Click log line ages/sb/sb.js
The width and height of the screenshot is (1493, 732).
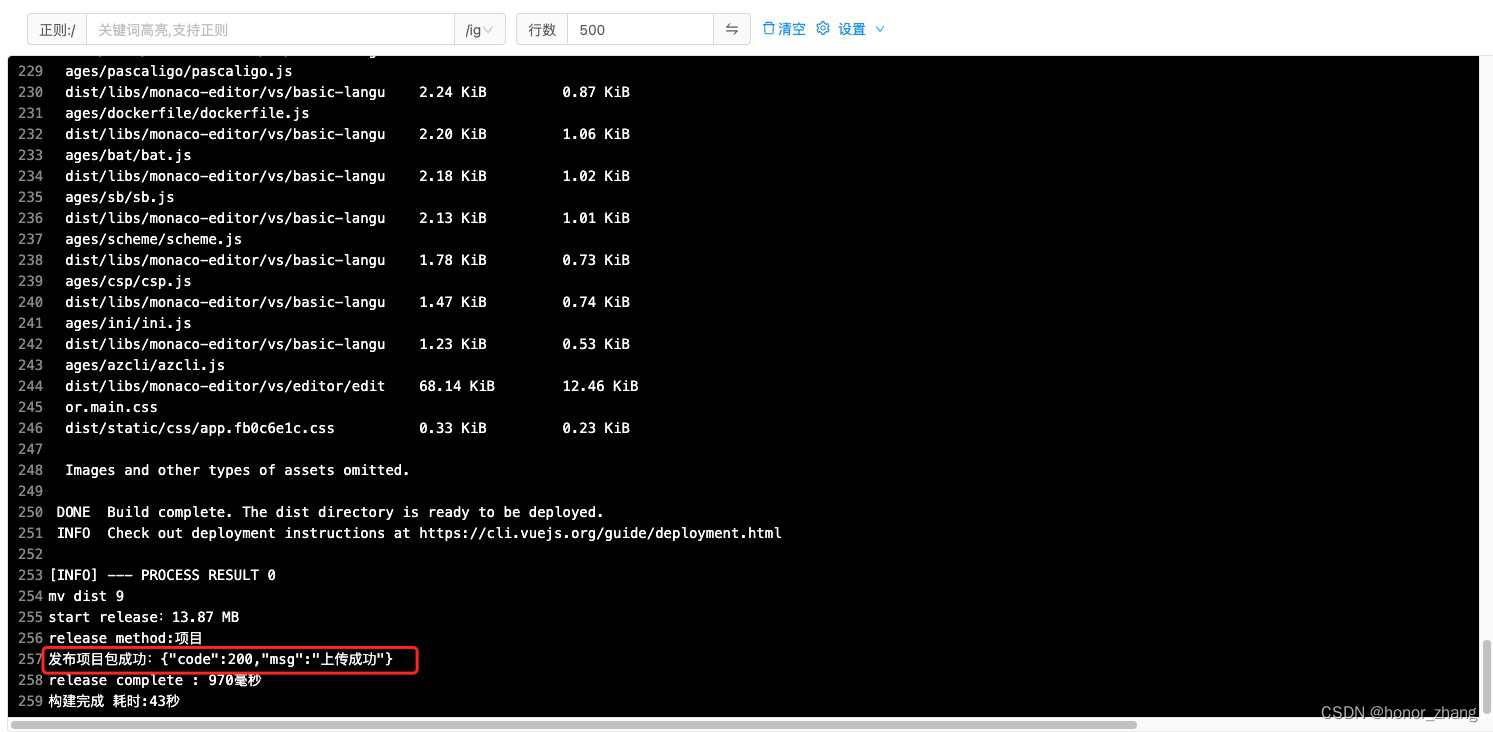click(120, 197)
